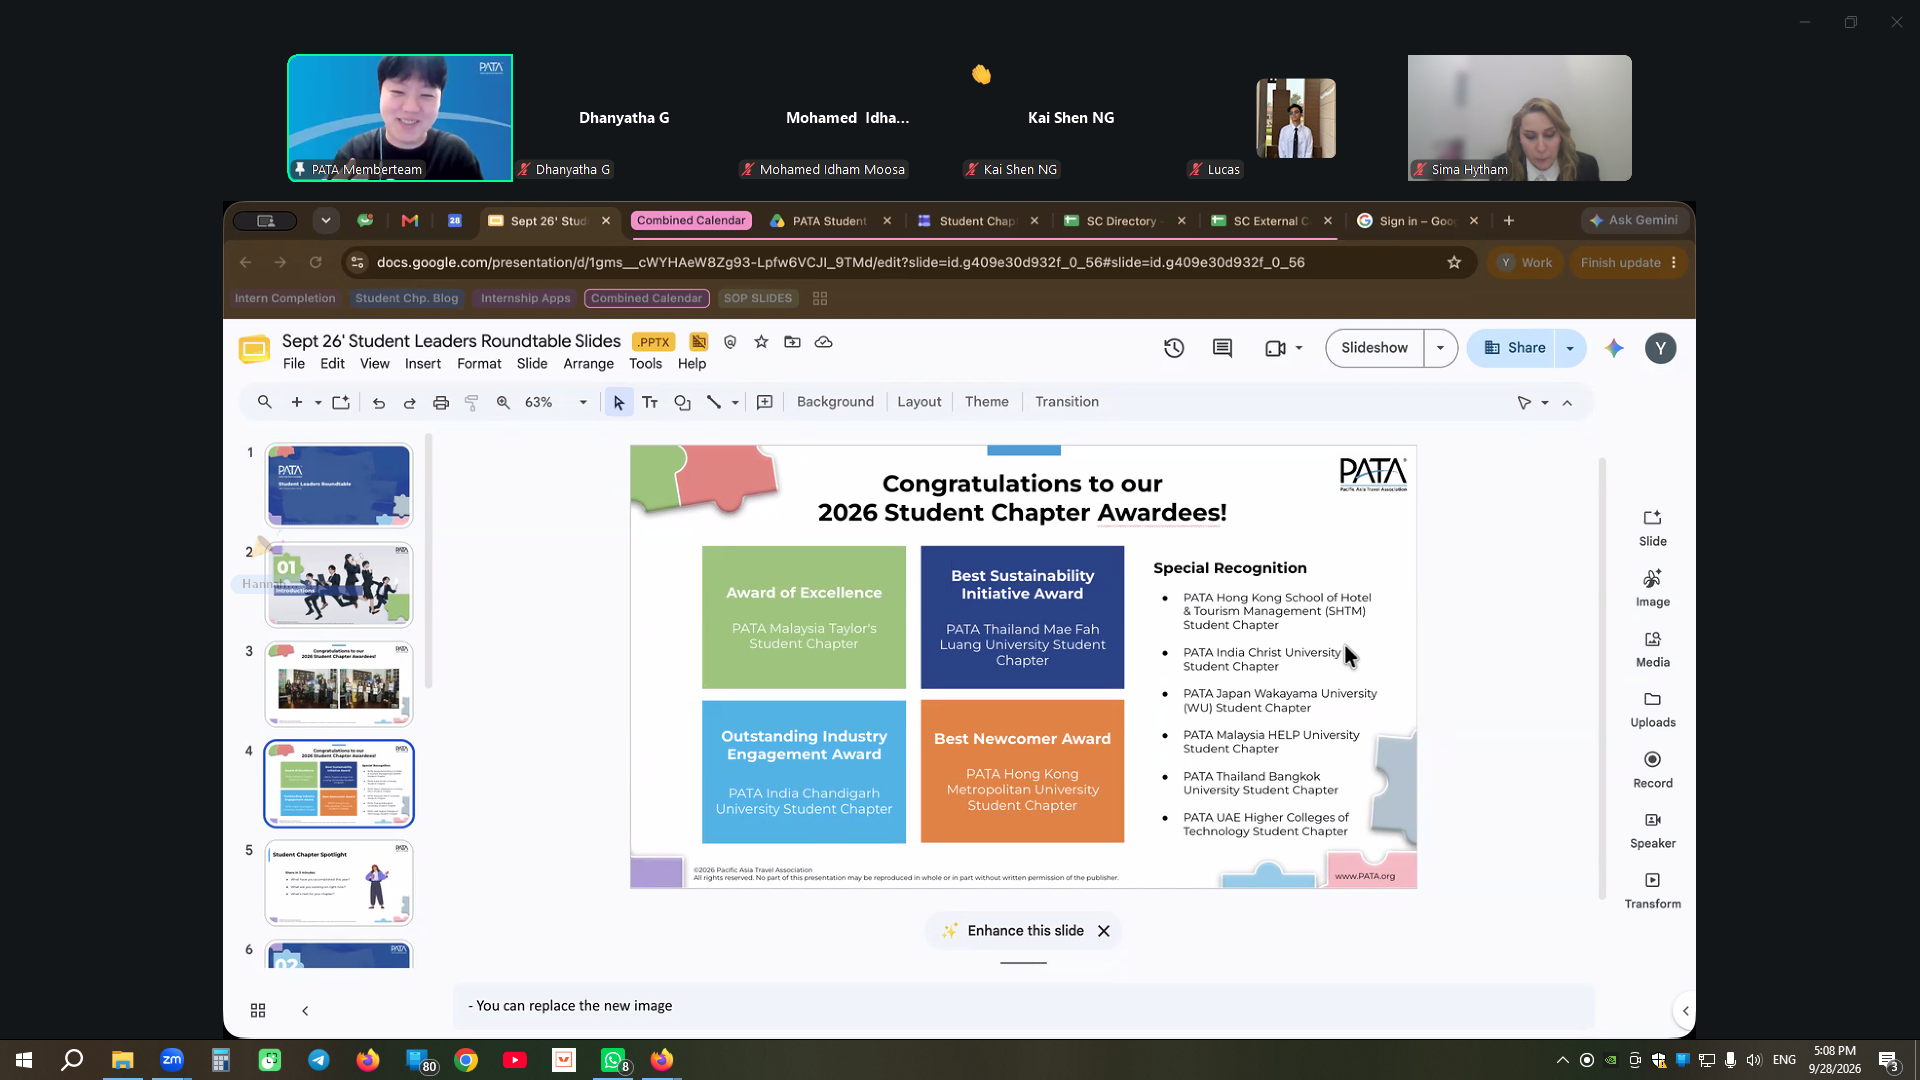
Task: Open the File menu
Action: [294, 364]
